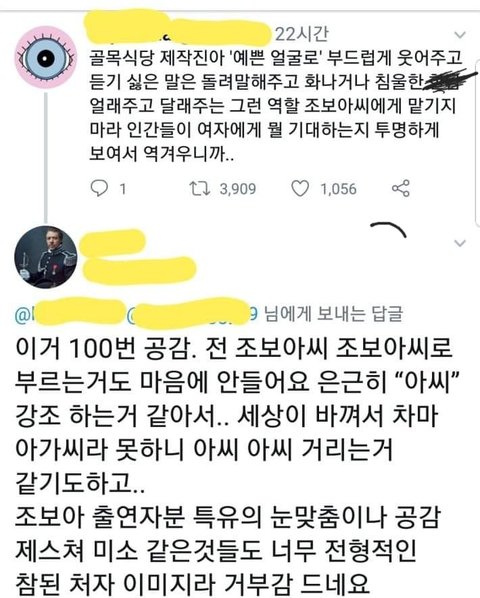
Task: Open the reply speech bubble icon
Action: (99, 188)
